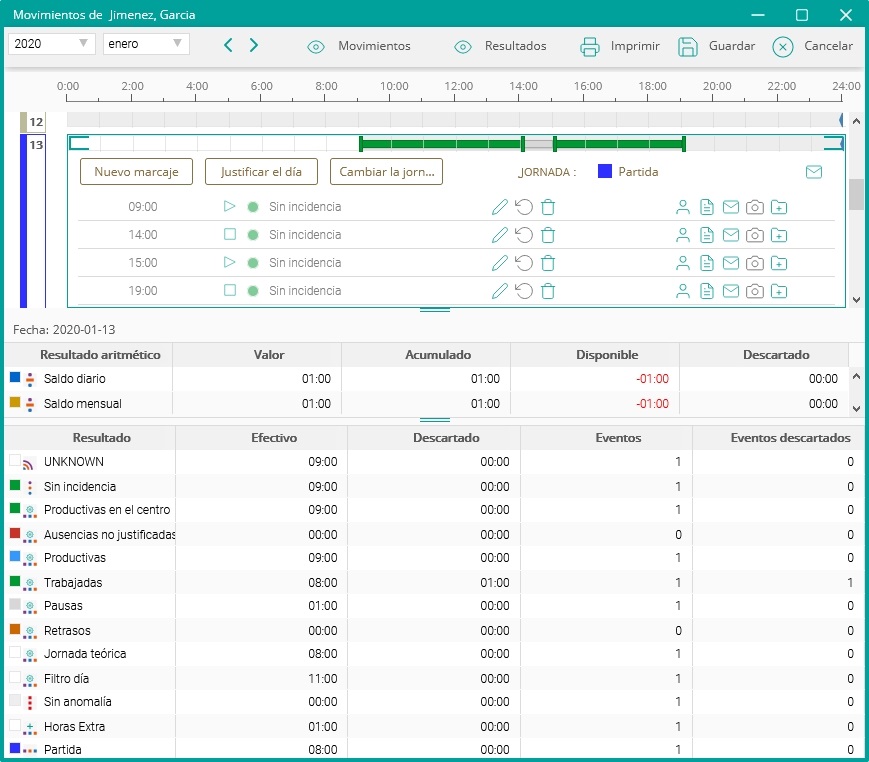Toggle the entry arrow of 15:00 marking
This screenshot has height=762, width=869.
pyautogui.click(x=229, y=262)
